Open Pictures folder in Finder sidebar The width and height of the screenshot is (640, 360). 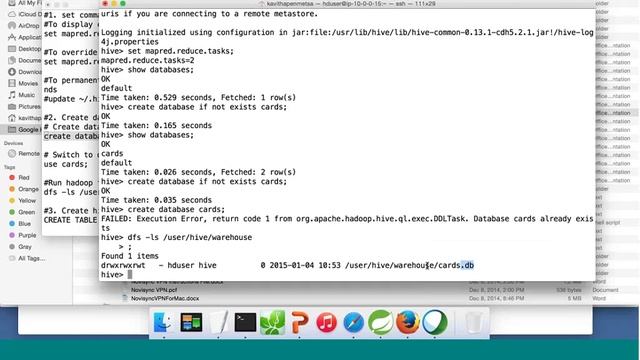click(x=25, y=107)
